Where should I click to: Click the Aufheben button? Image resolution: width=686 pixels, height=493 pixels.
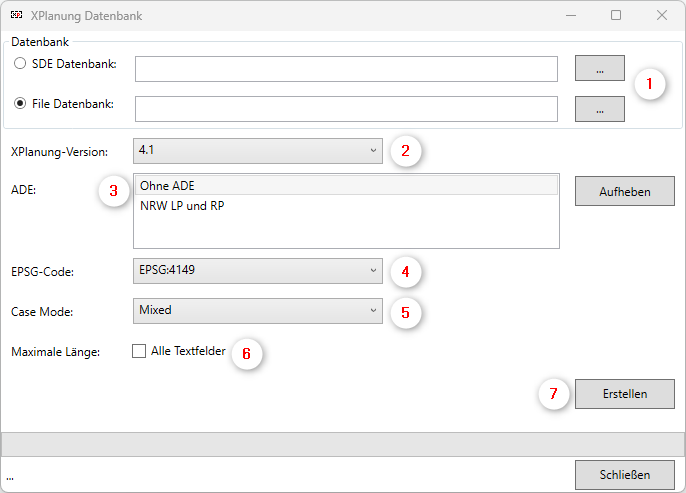coord(624,191)
